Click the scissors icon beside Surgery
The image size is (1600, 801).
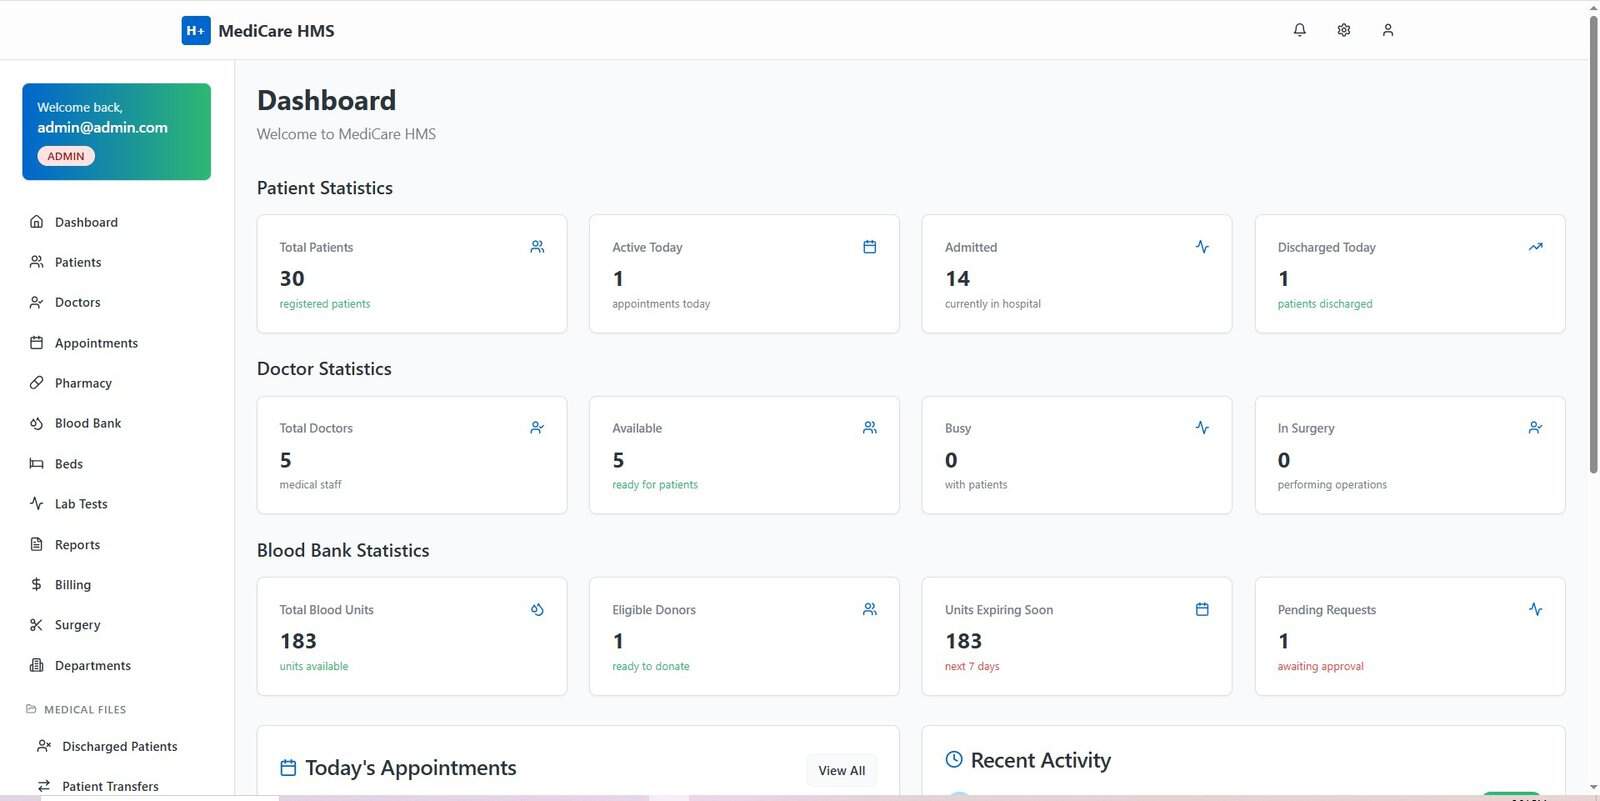(36, 625)
